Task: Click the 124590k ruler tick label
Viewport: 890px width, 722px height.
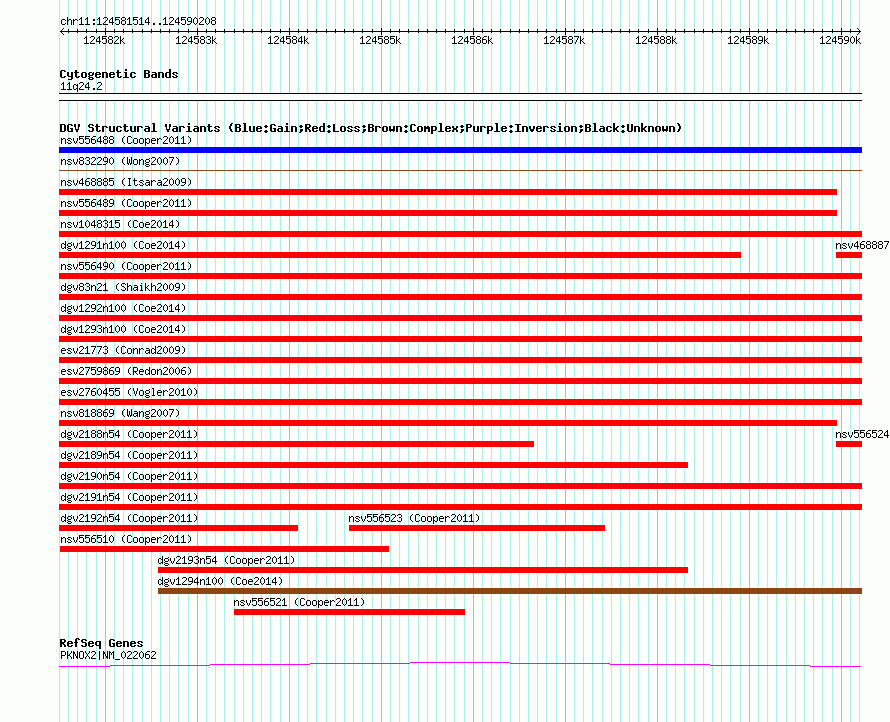Action: 840,40
